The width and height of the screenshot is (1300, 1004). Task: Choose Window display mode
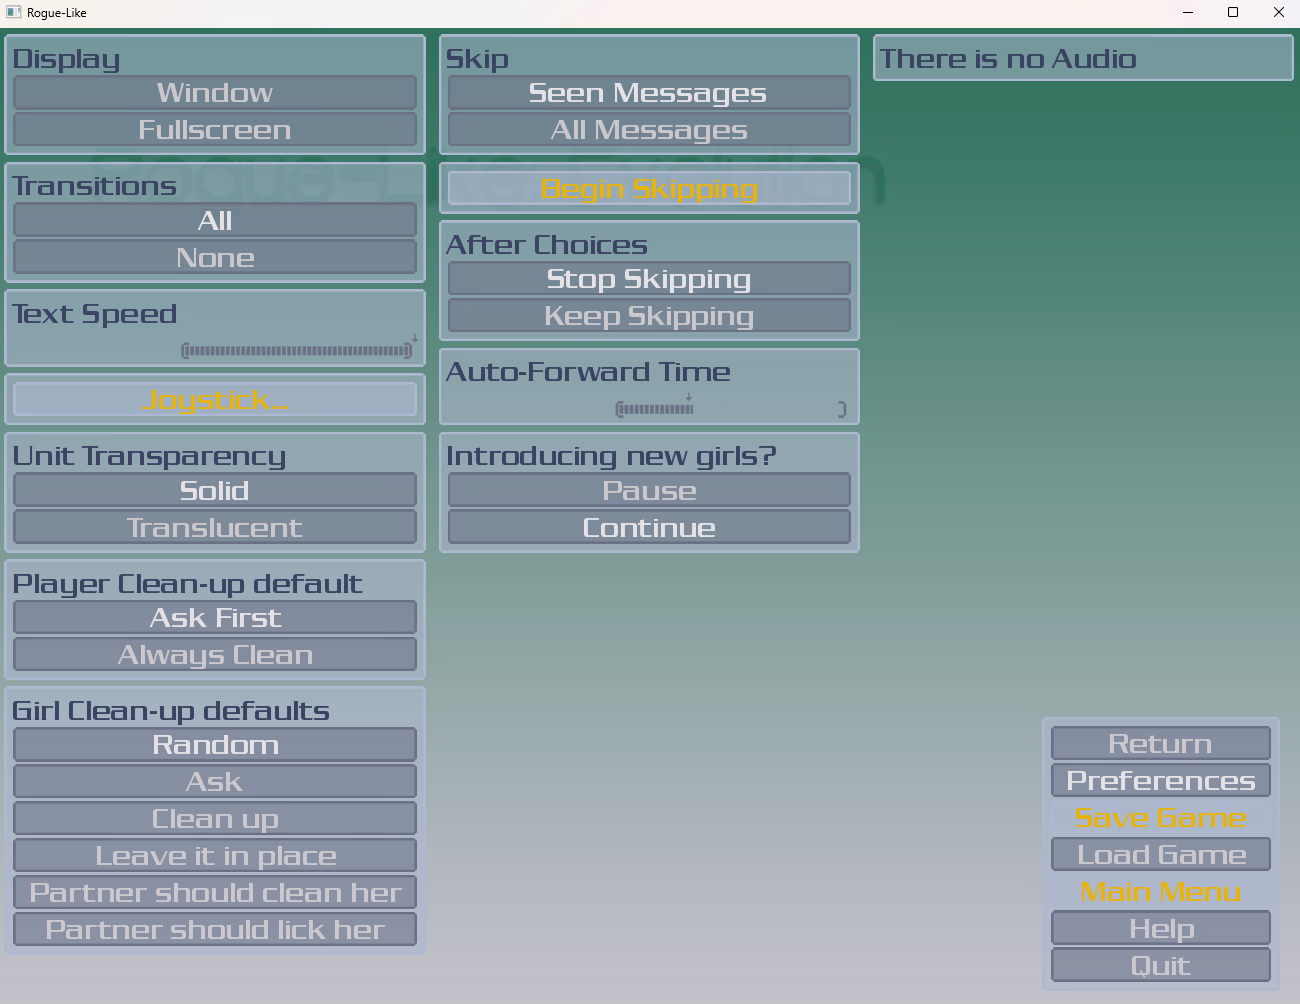pos(215,93)
